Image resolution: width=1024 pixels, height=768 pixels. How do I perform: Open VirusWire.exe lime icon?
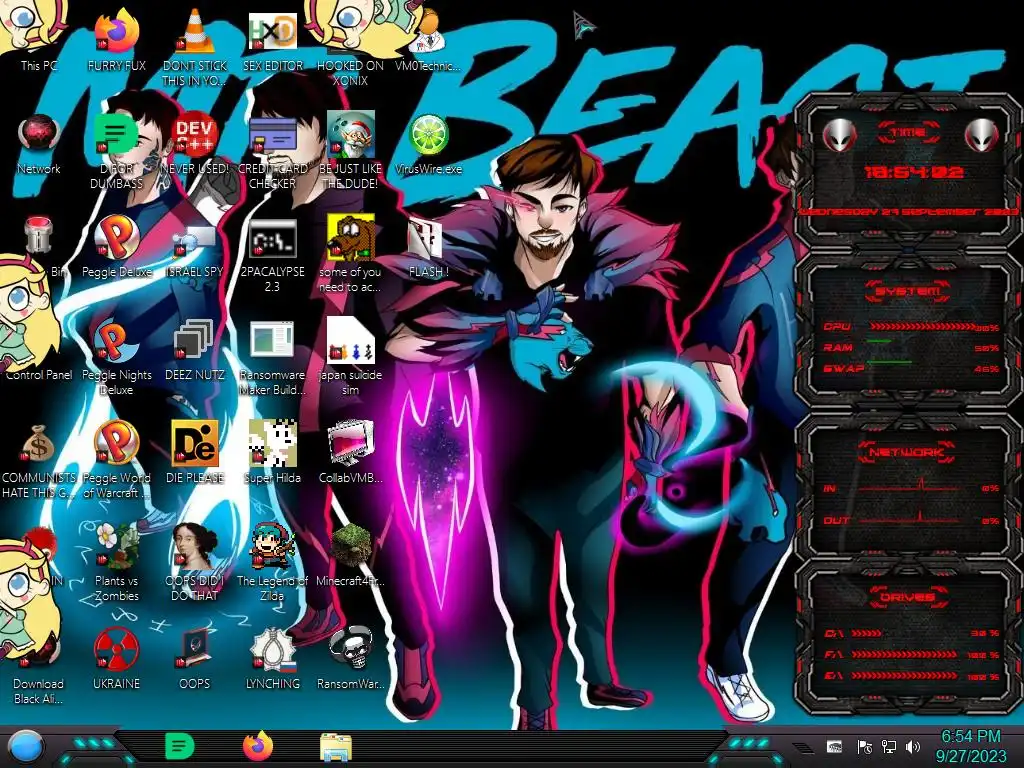(428, 144)
